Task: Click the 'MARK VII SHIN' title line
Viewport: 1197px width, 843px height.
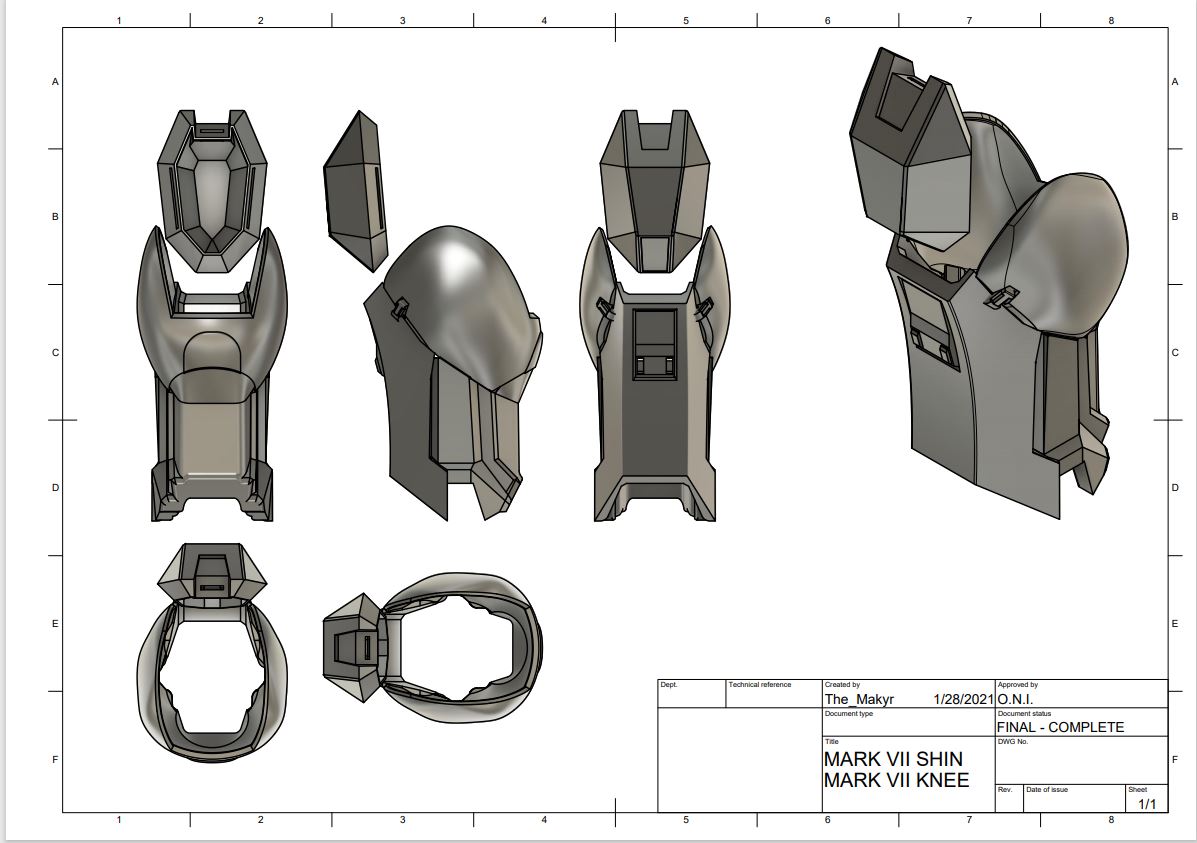Action: click(x=893, y=760)
